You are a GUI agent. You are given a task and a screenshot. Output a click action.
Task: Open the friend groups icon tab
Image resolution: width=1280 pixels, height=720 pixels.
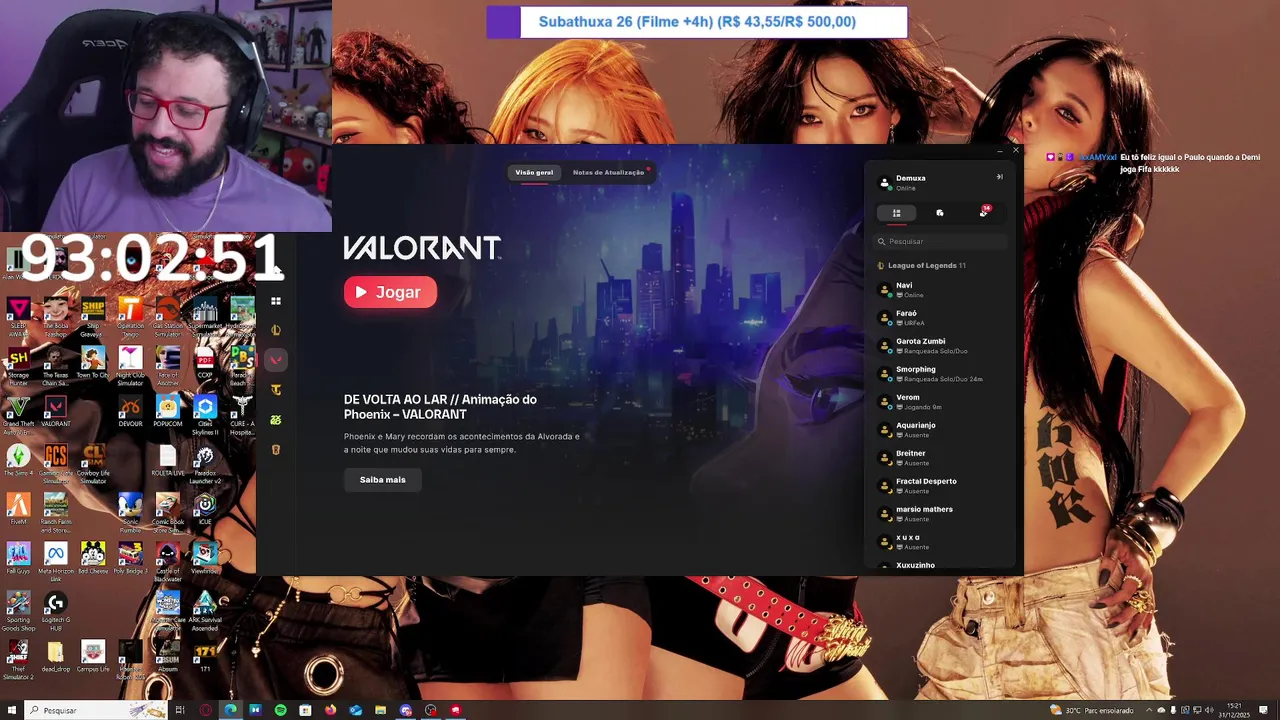(940, 213)
